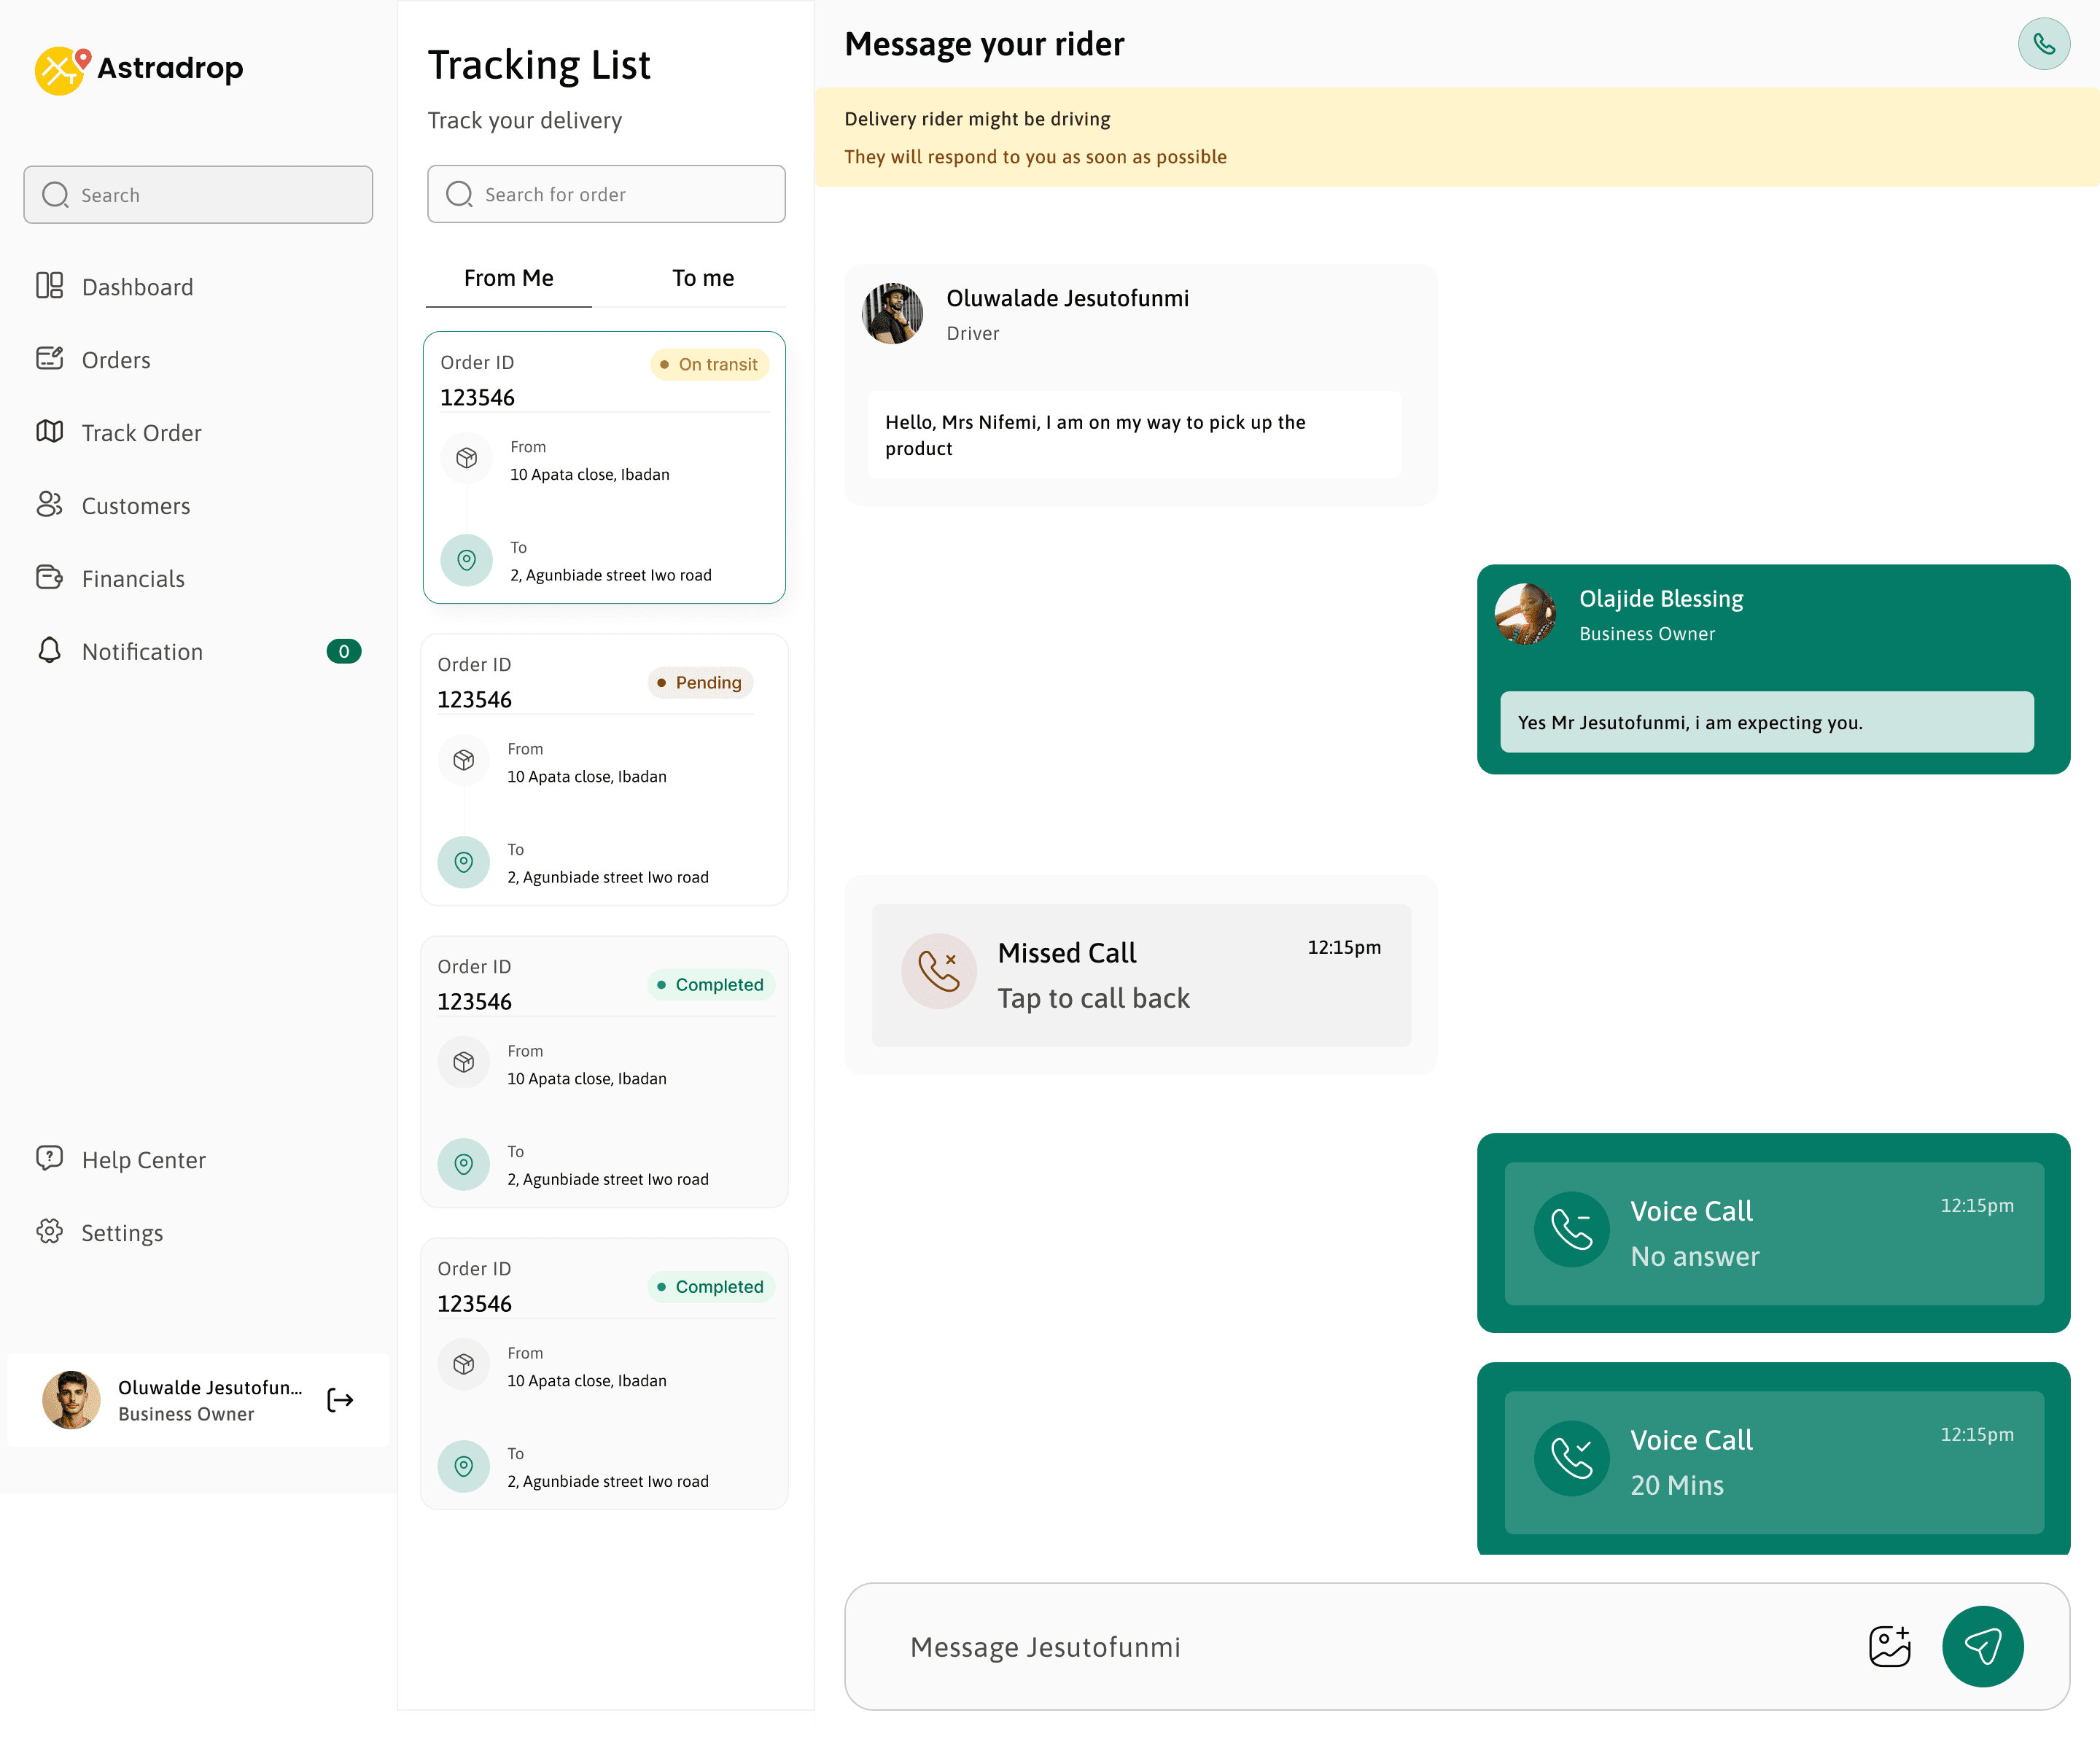The height and width of the screenshot is (1737, 2100).
Task: Select the From Me tab
Action: [508, 278]
